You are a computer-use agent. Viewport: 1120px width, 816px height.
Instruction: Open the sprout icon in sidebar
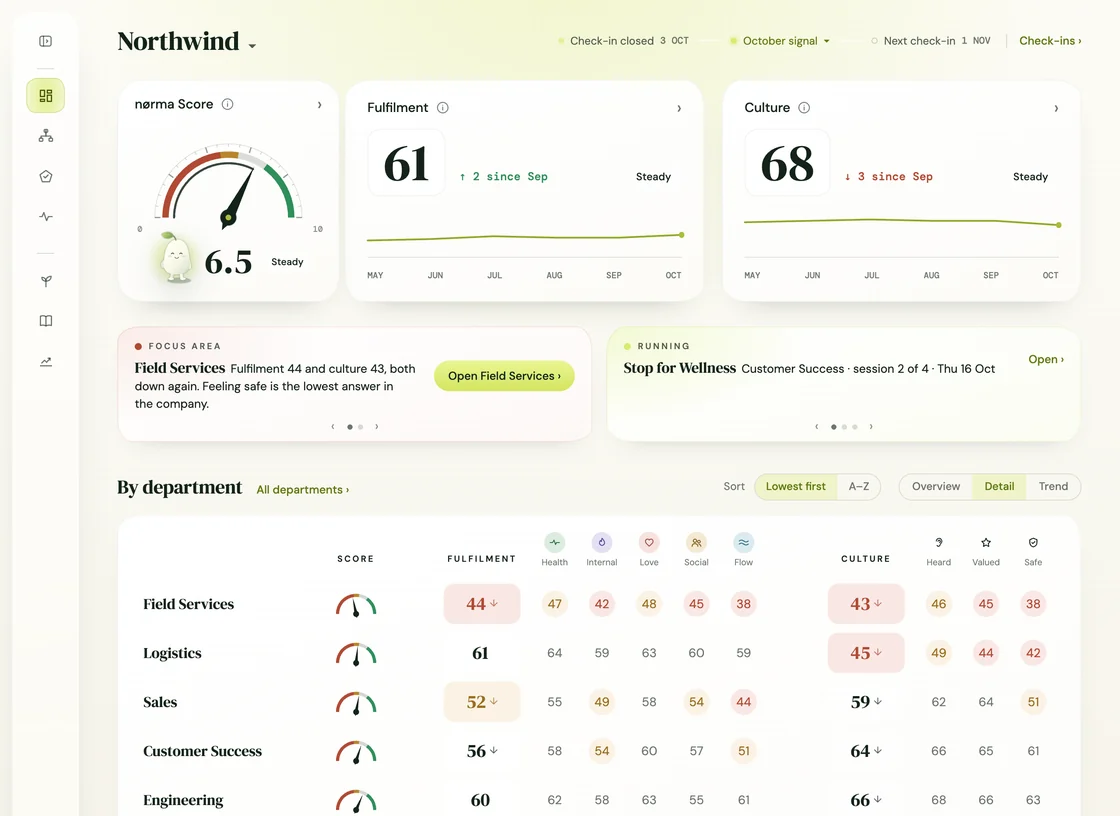pos(46,281)
